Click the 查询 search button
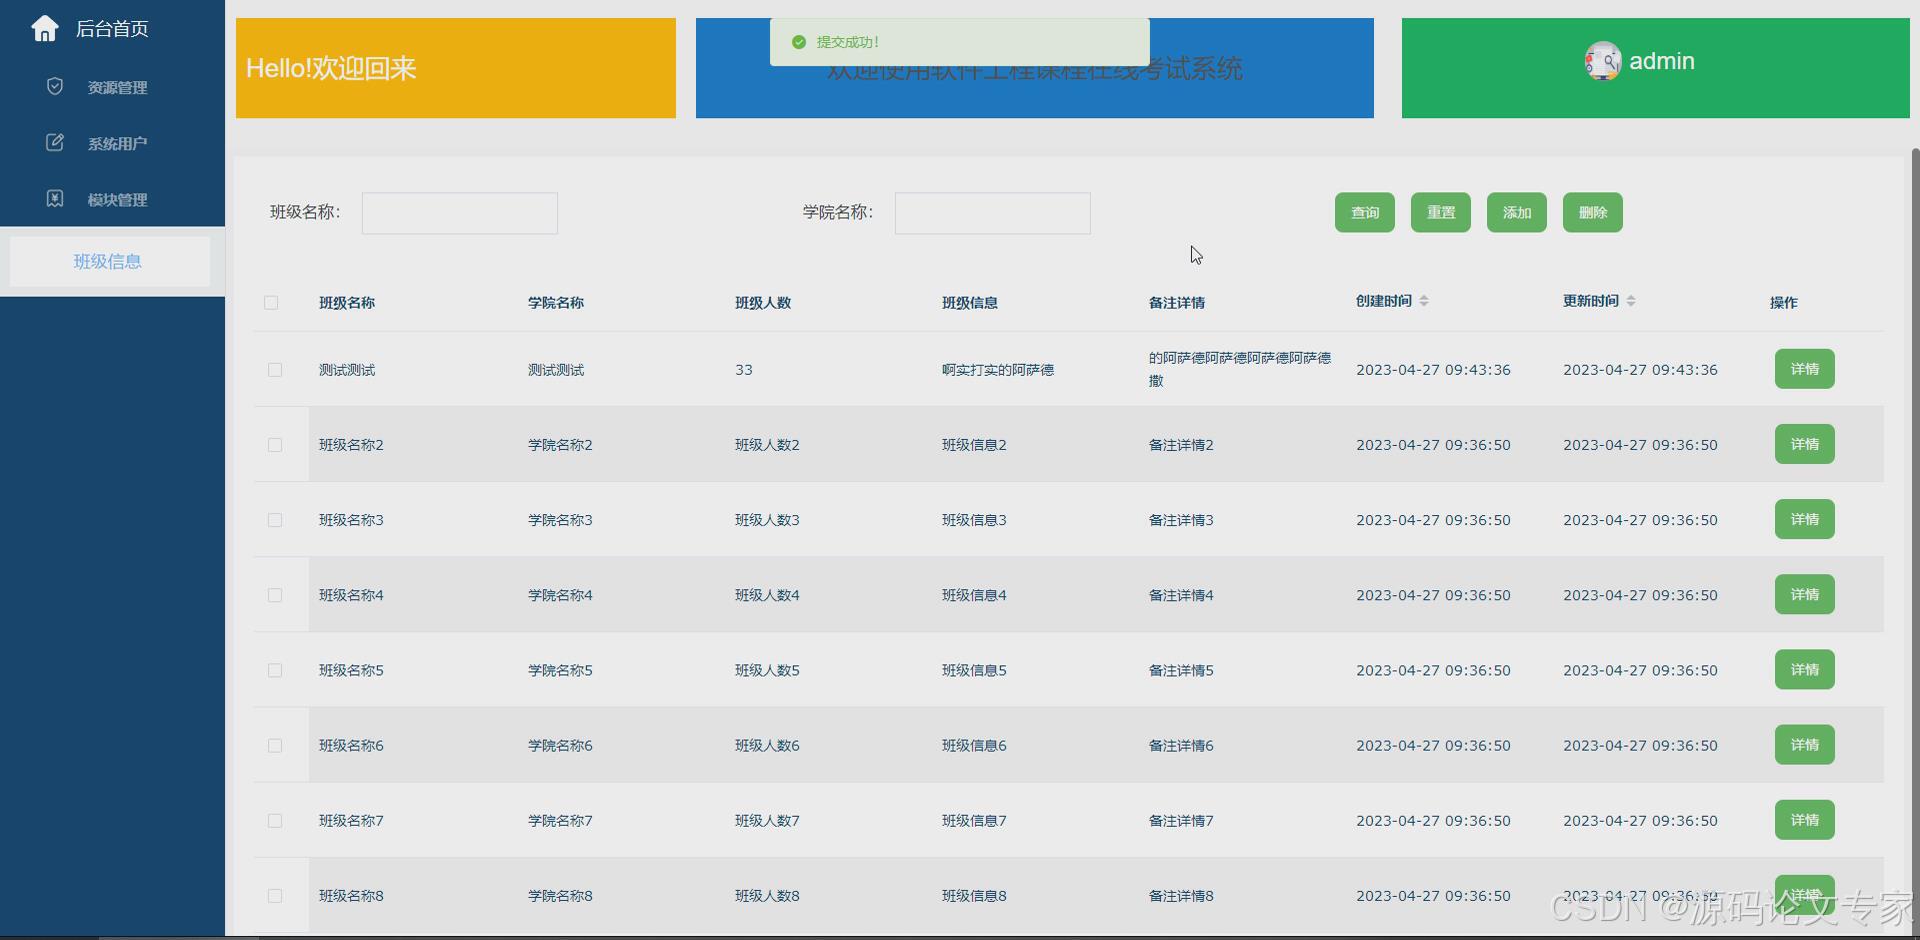1920x940 pixels. [1364, 212]
